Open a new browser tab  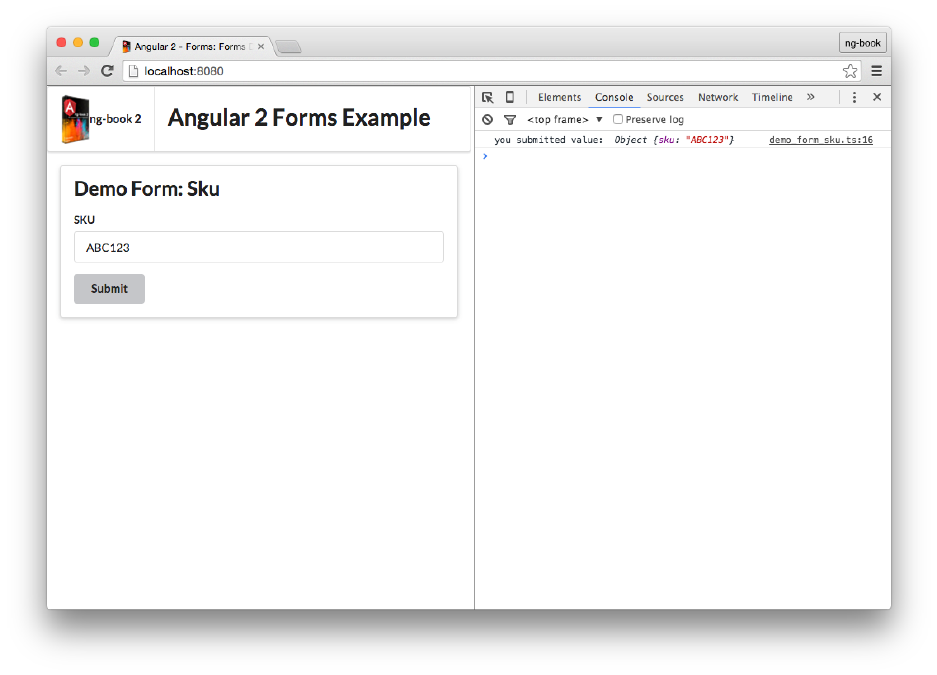(x=289, y=47)
